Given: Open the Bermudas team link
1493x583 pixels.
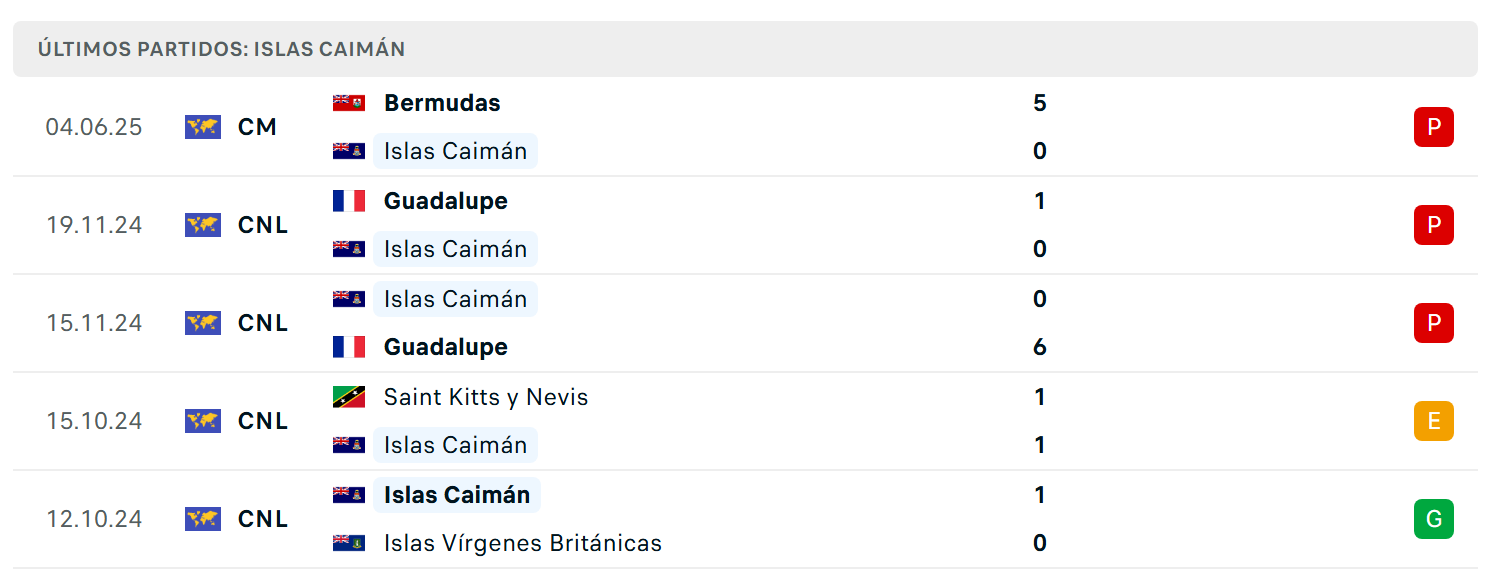Looking at the screenshot, I should click(x=442, y=103).
